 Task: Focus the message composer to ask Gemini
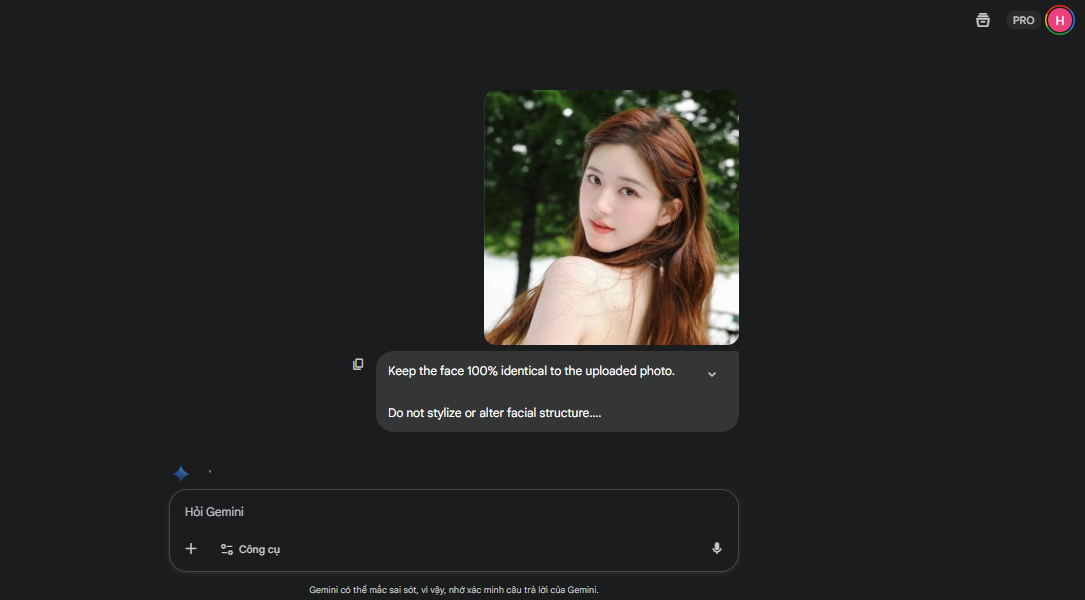point(400,511)
